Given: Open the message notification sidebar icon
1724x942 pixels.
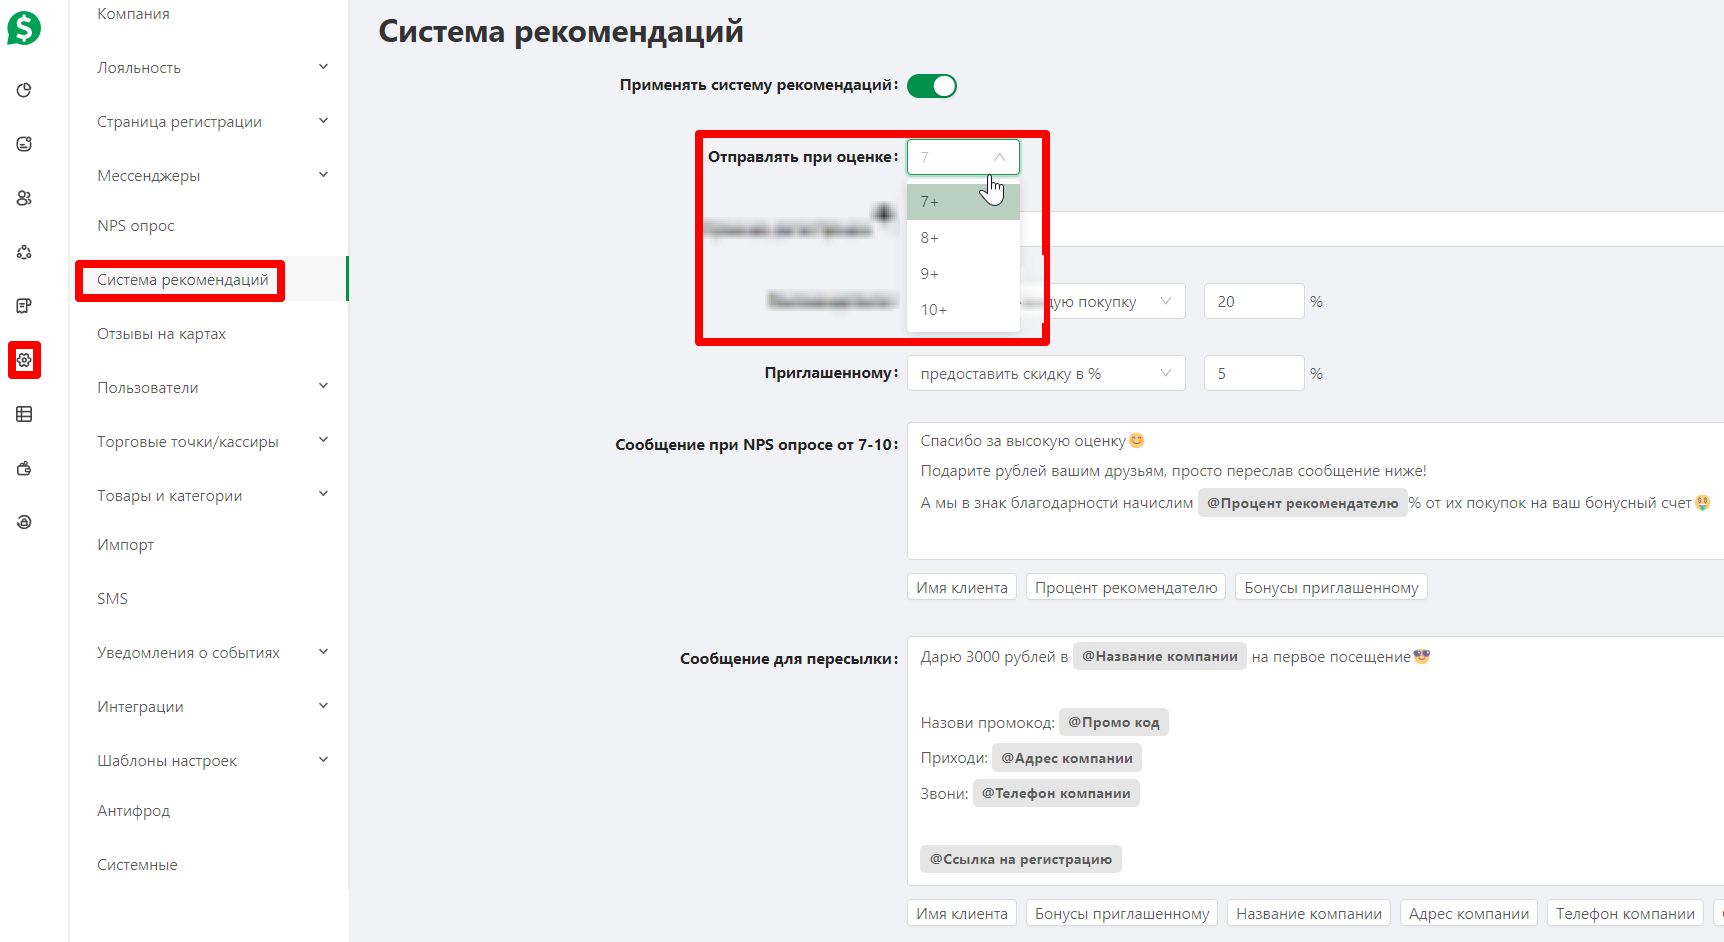Looking at the screenshot, I should 24,144.
